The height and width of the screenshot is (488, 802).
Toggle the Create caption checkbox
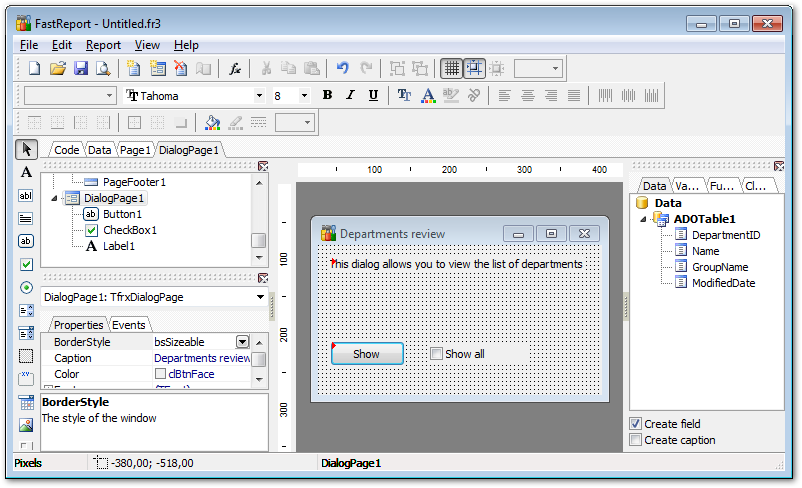(x=635, y=440)
